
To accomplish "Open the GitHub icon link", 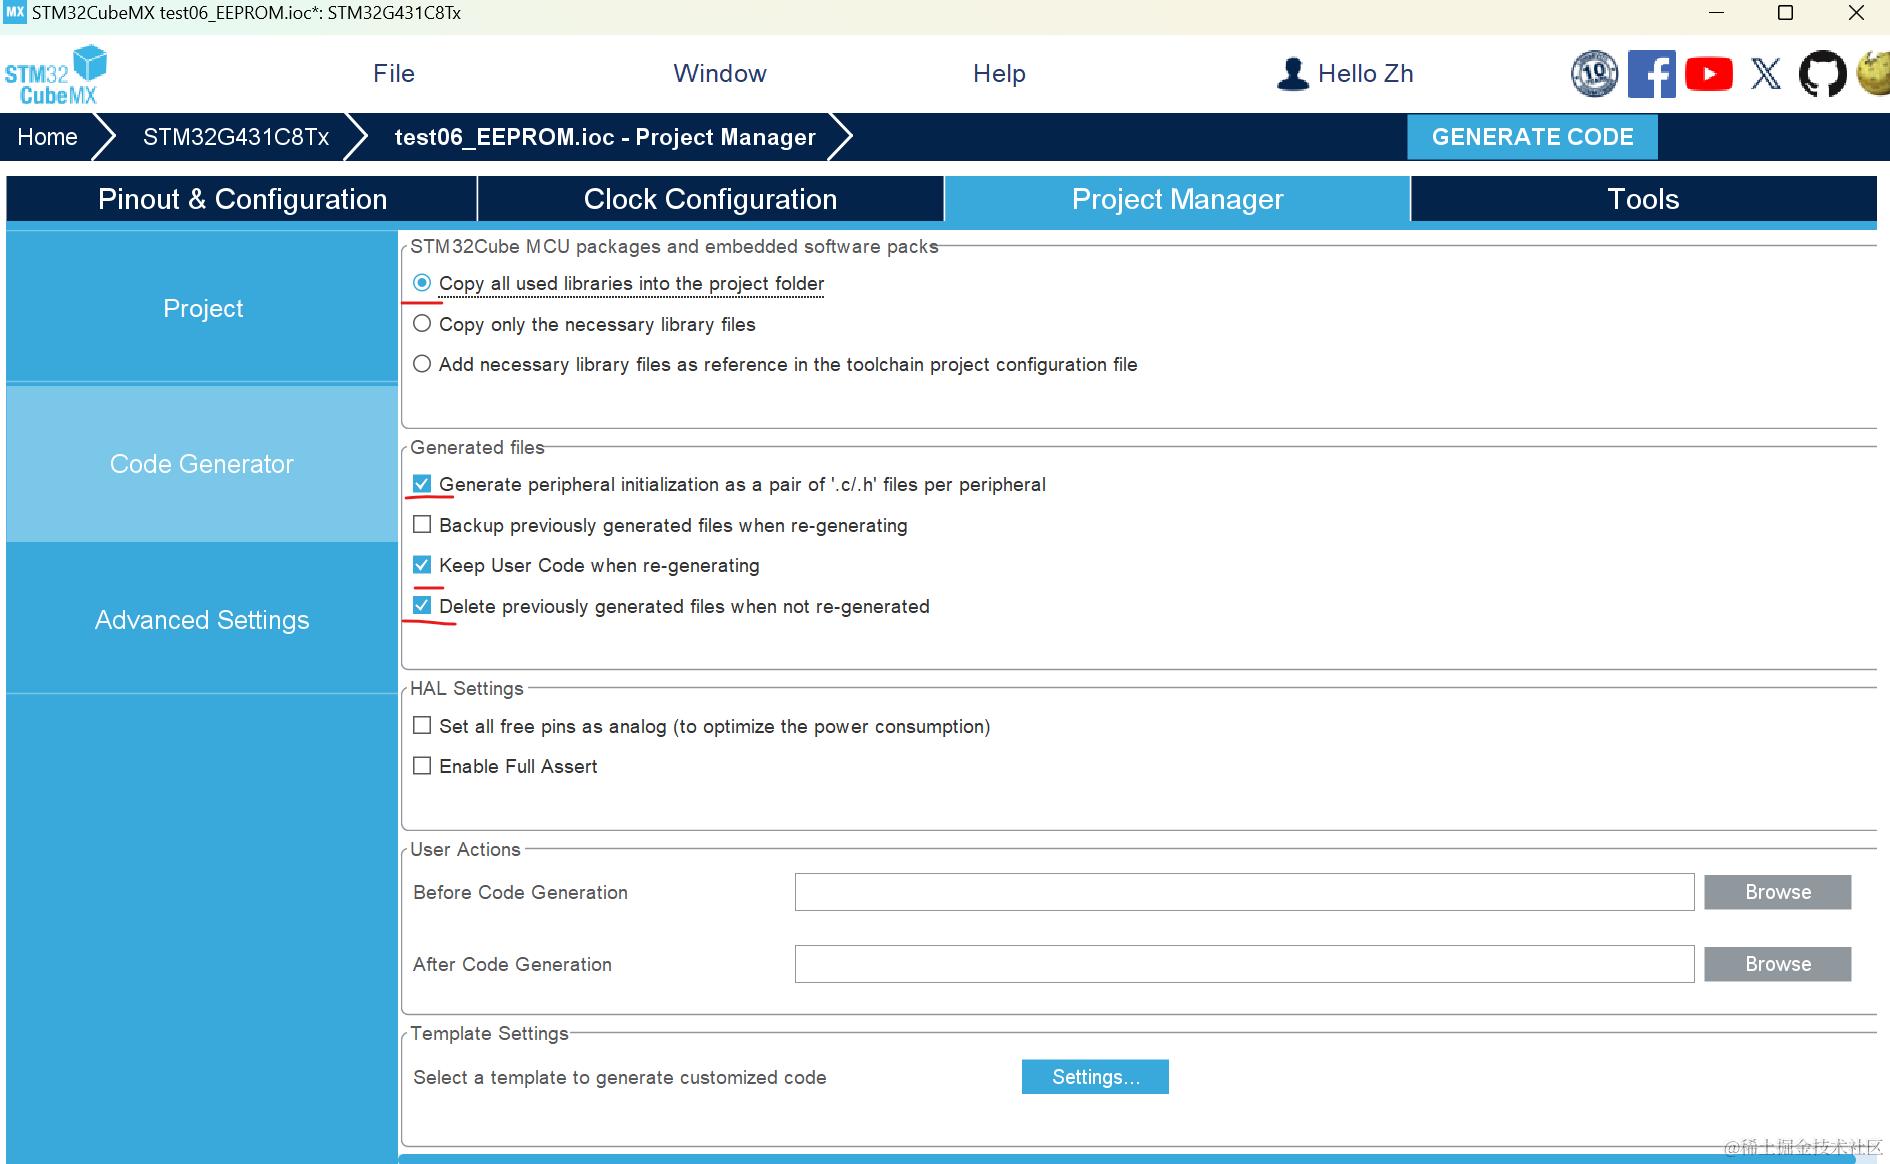I will click(1823, 74).
